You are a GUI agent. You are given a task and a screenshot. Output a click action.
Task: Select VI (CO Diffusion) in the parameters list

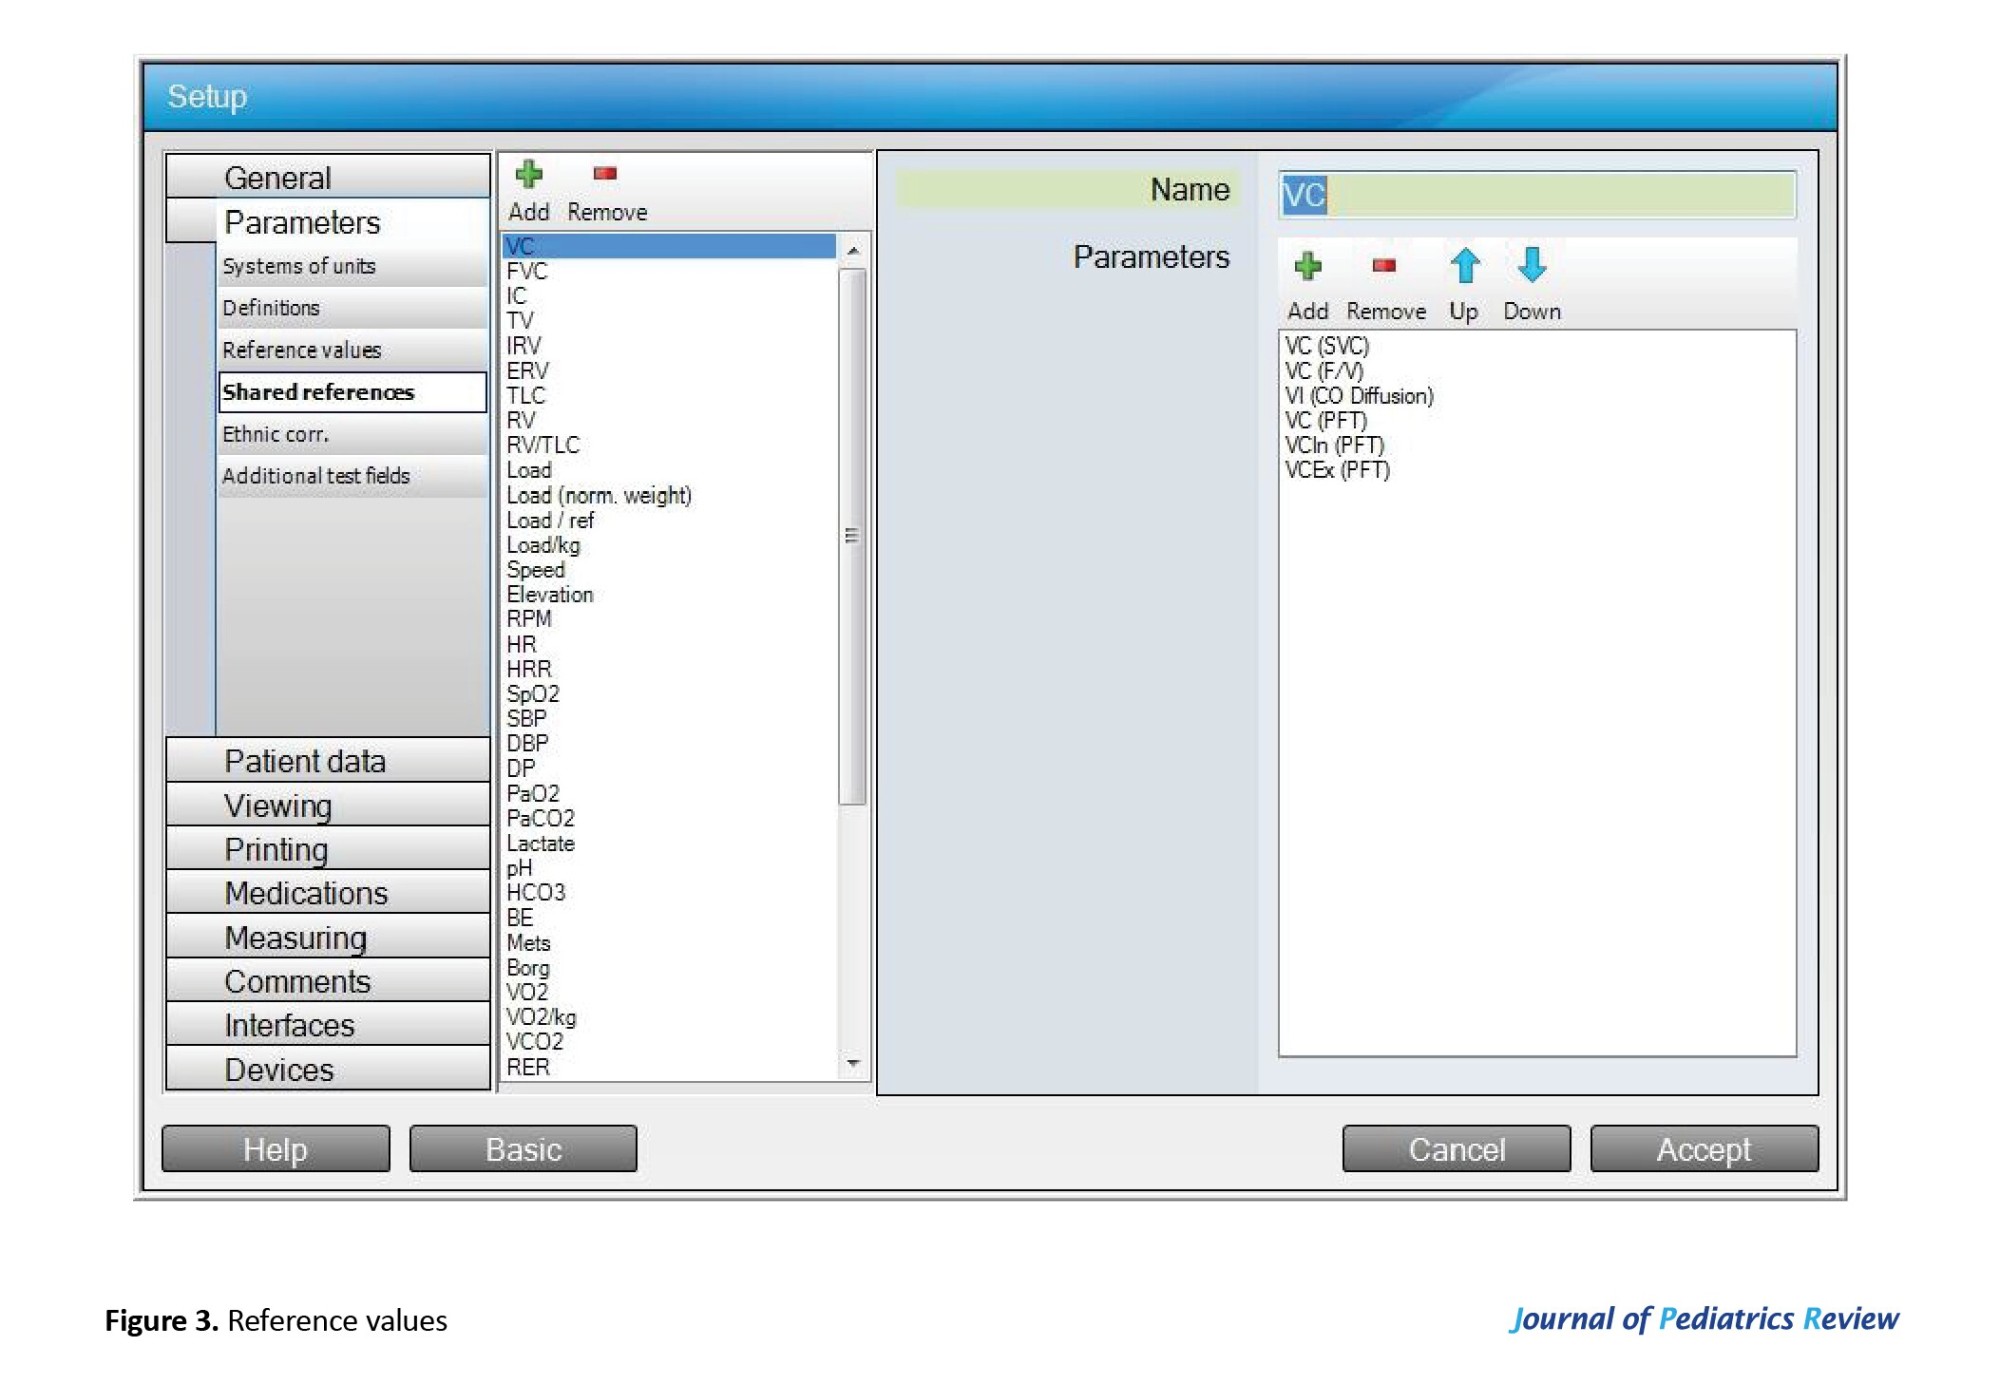1359,396
